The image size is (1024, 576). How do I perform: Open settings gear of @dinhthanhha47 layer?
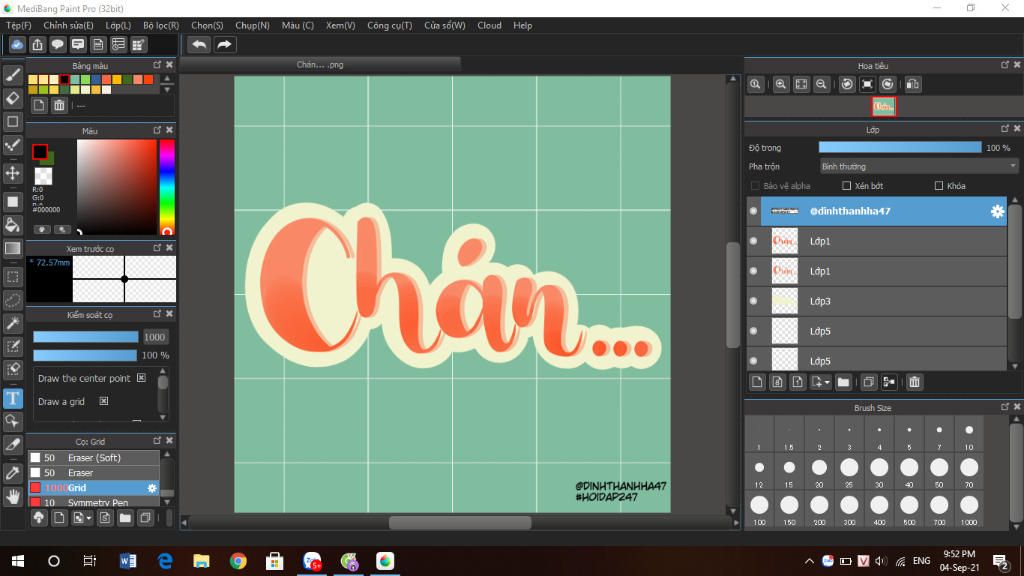[x=997, y=211]
